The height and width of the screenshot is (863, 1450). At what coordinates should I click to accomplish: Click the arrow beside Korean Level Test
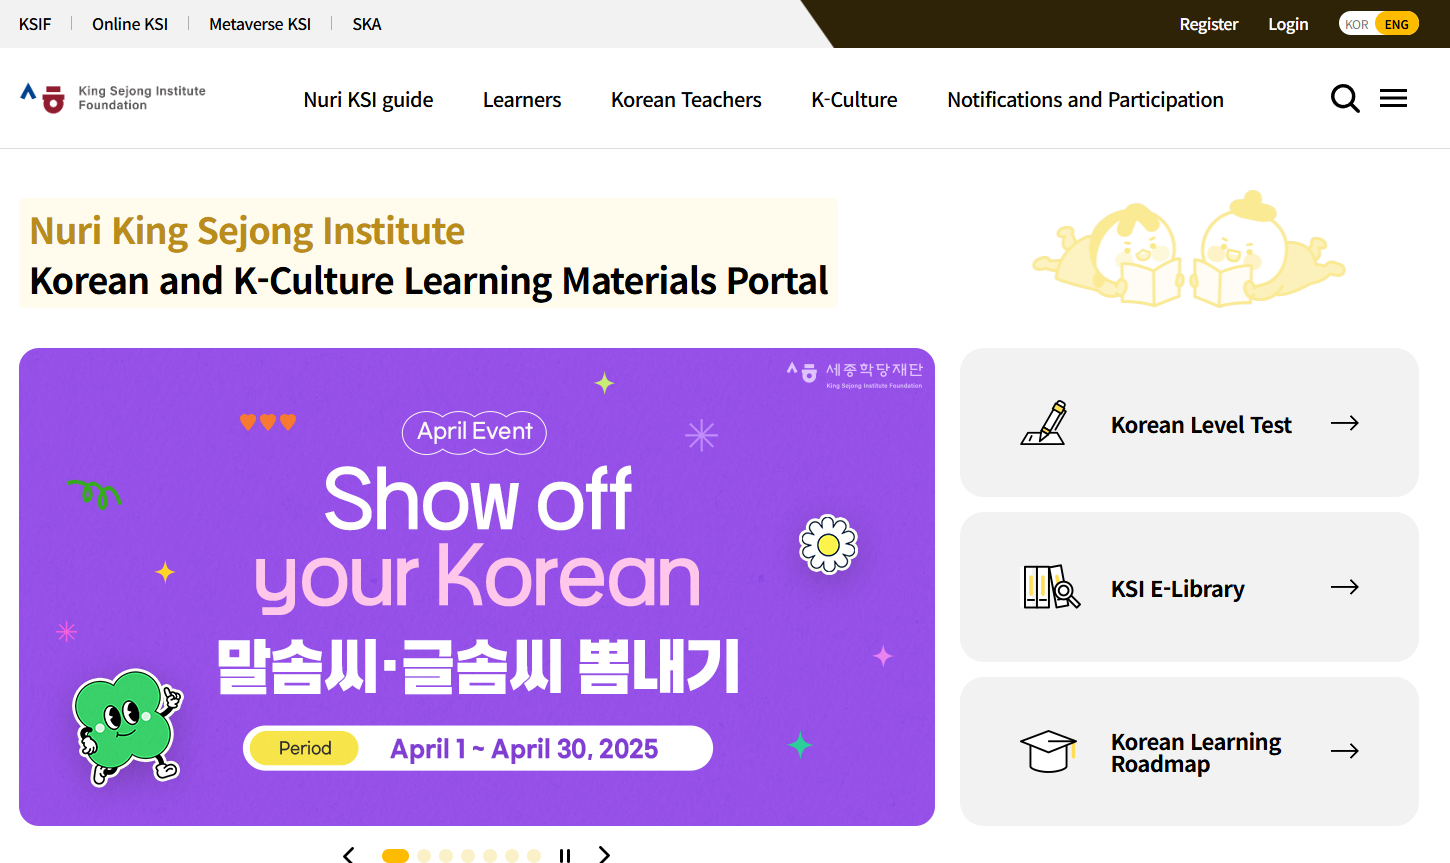(x=1344, y=423)
